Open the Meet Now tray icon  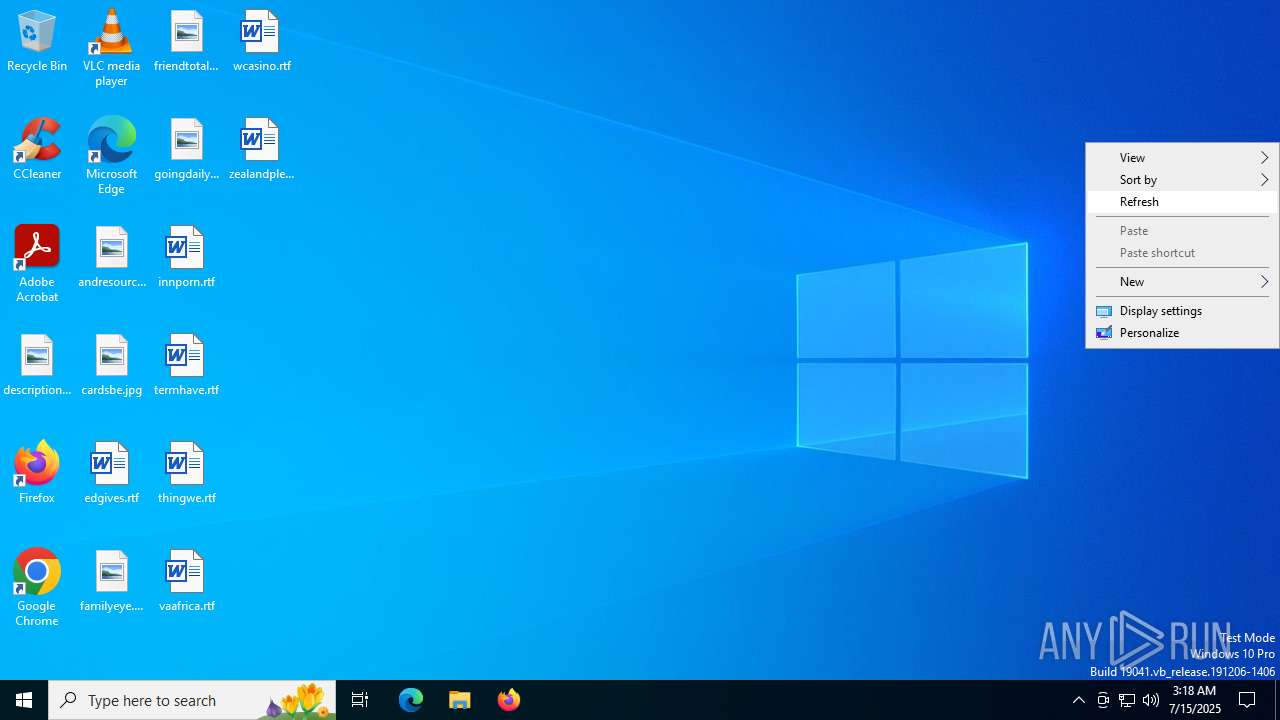[1103, 700]
